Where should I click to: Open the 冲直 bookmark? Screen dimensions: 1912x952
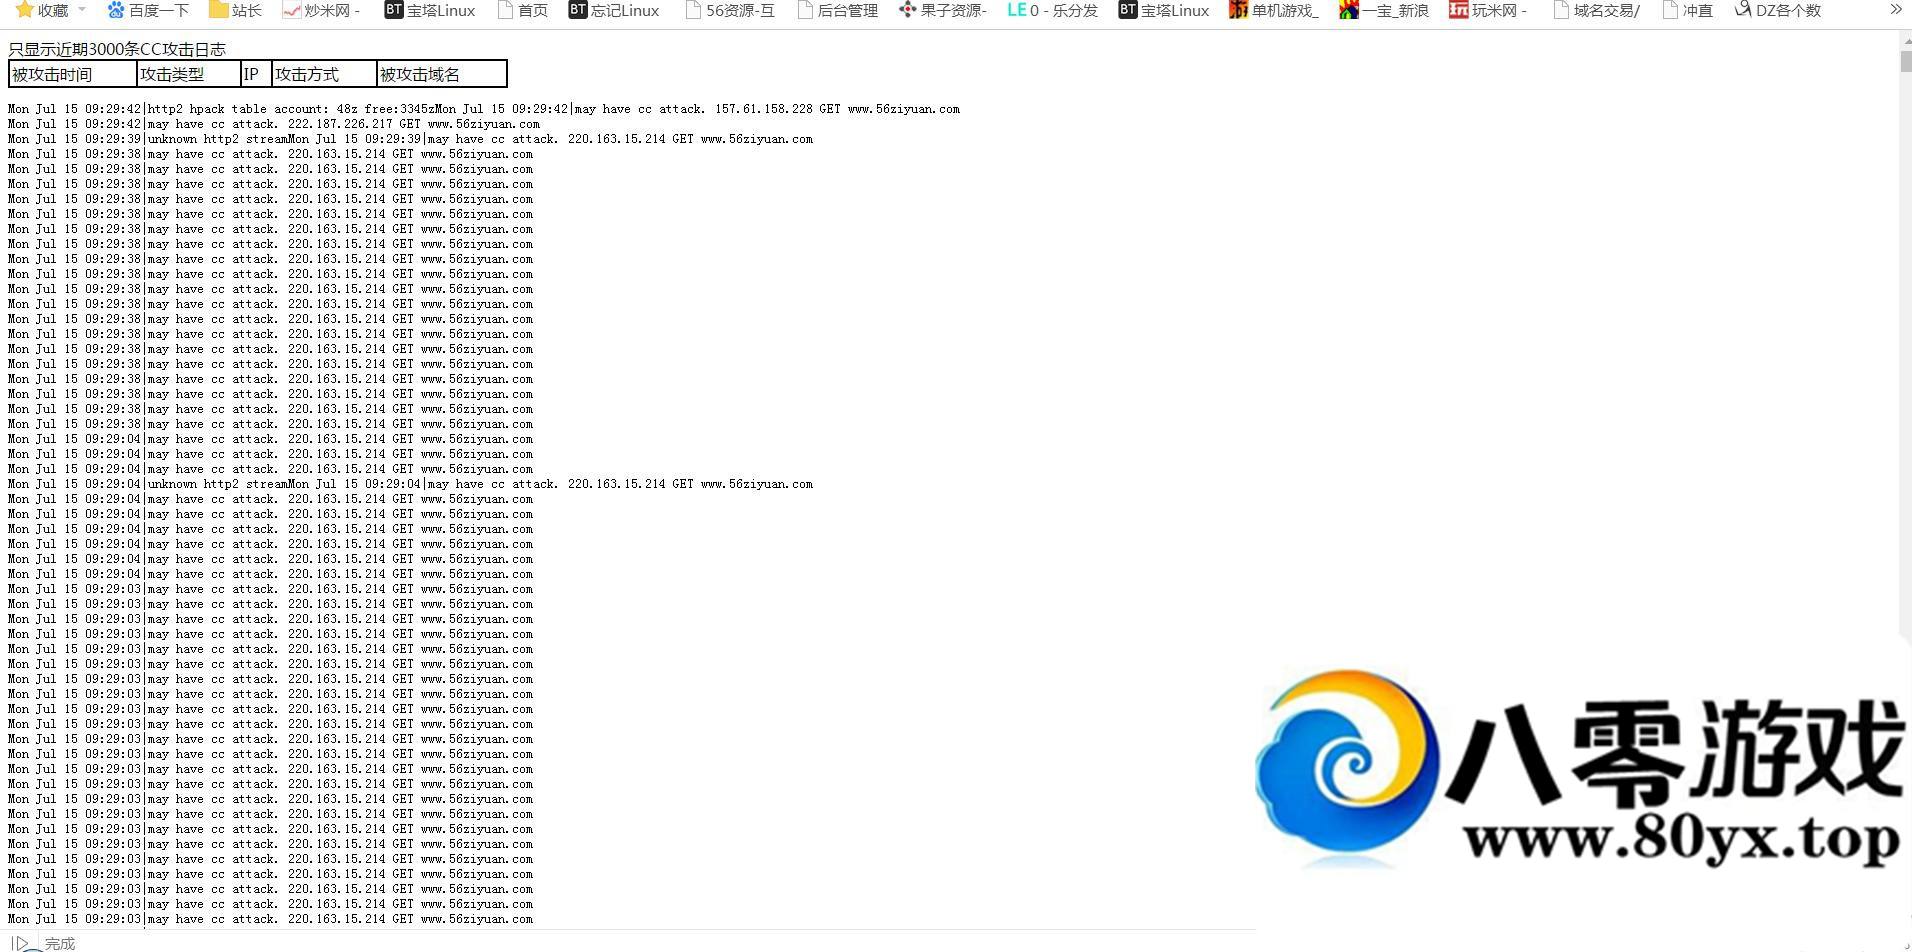point(1688,10)
